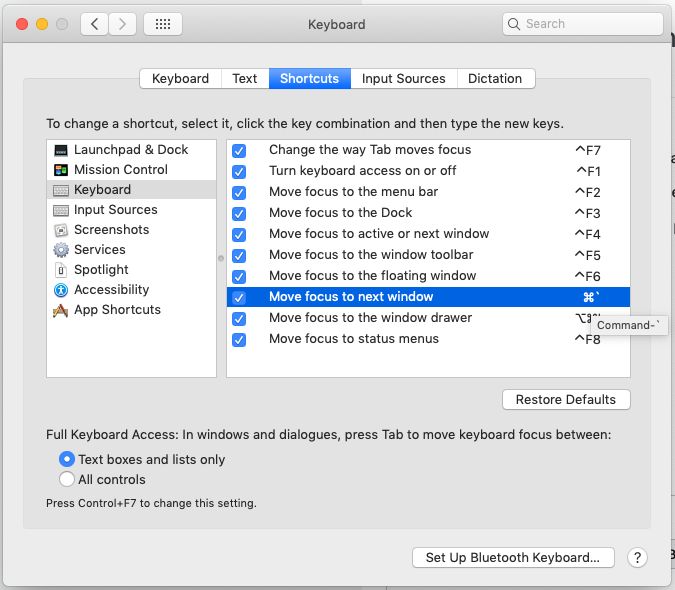Uncheck Move focus to the window toolbar

[239, 256]
